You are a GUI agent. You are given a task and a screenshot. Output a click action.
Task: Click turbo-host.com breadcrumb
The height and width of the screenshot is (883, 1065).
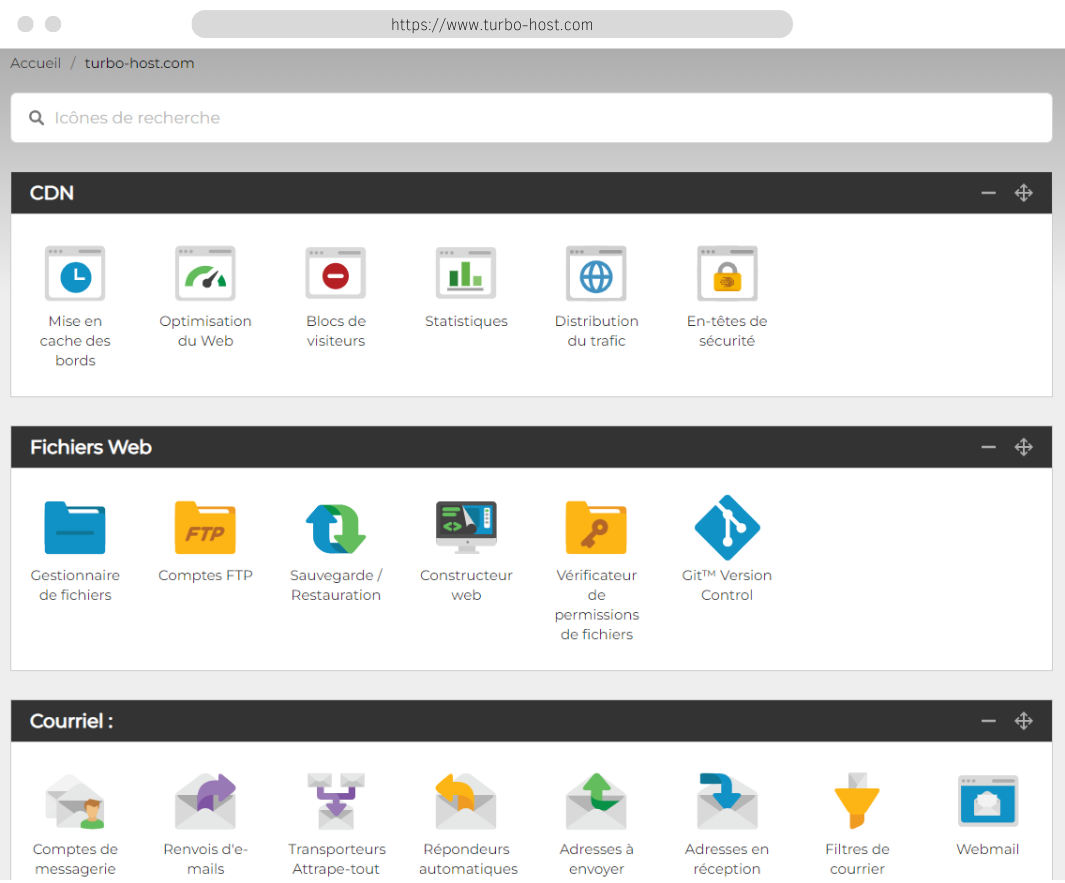pos(139,63)
